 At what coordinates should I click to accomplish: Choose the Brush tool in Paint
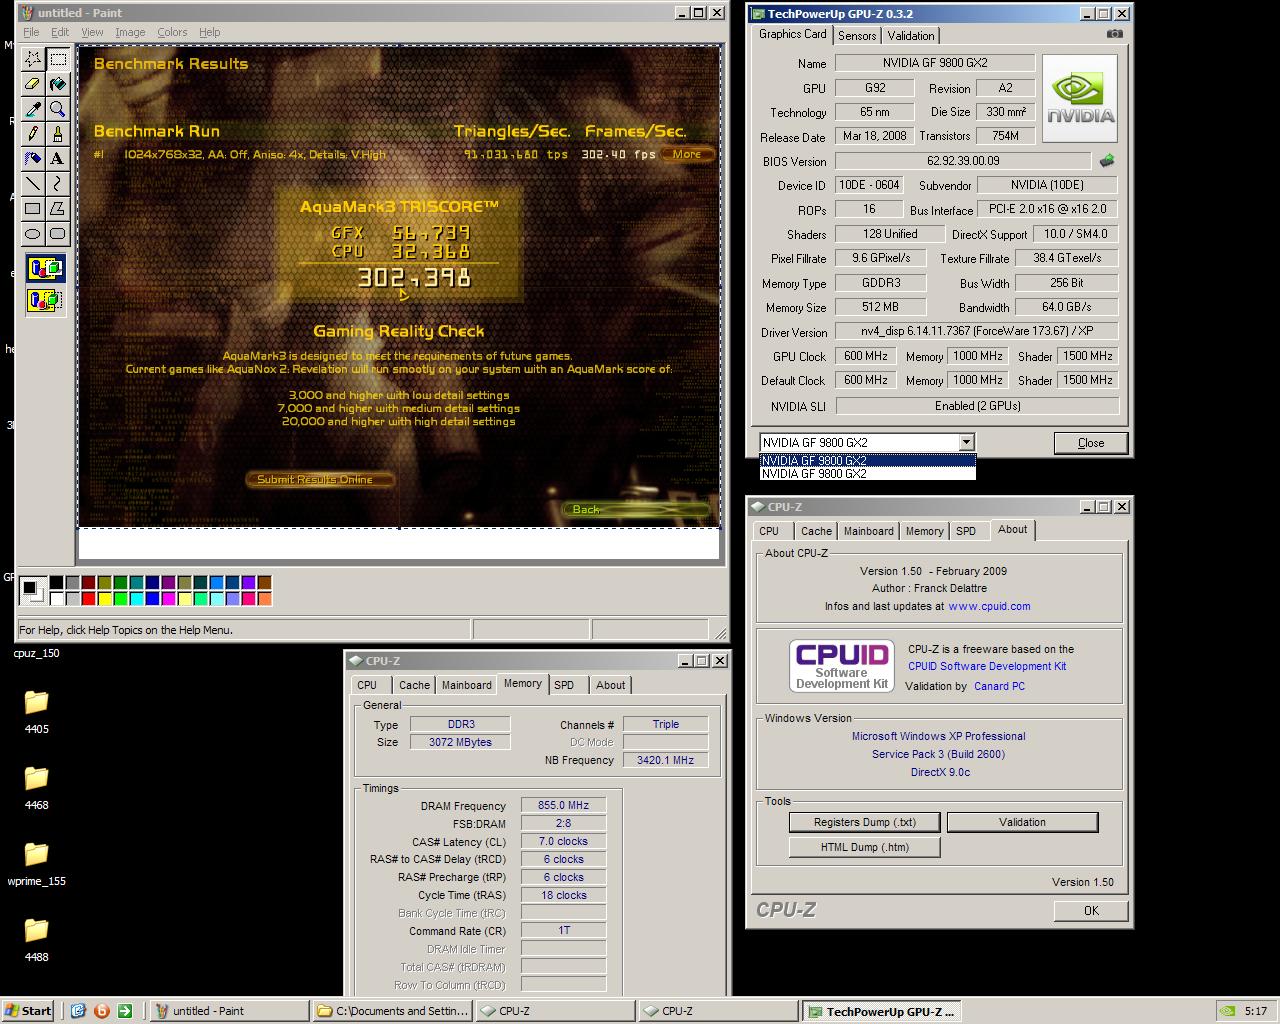58,134
